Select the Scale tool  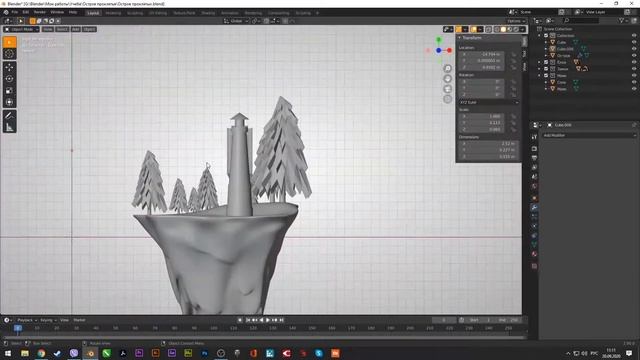pos(9,91)
